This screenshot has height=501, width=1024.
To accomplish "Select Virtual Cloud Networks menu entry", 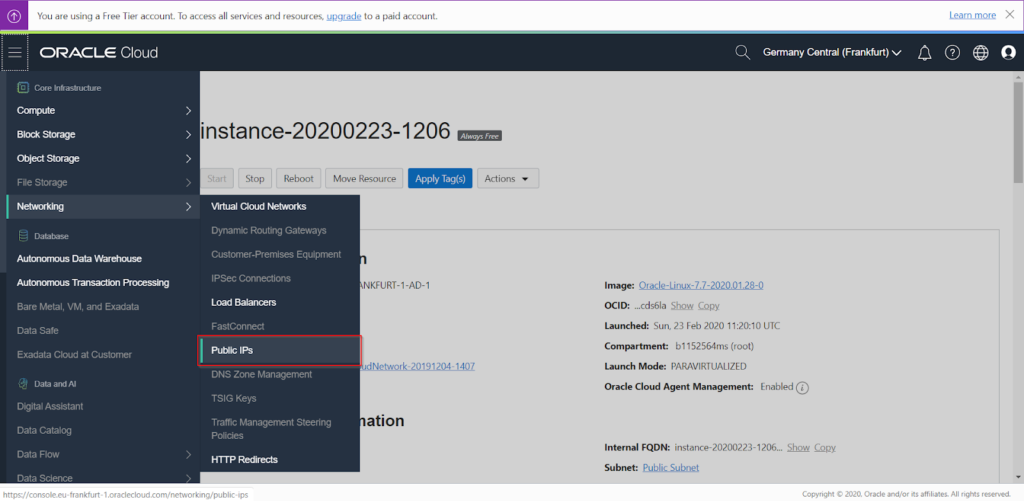I will click(x=259, y=206).
